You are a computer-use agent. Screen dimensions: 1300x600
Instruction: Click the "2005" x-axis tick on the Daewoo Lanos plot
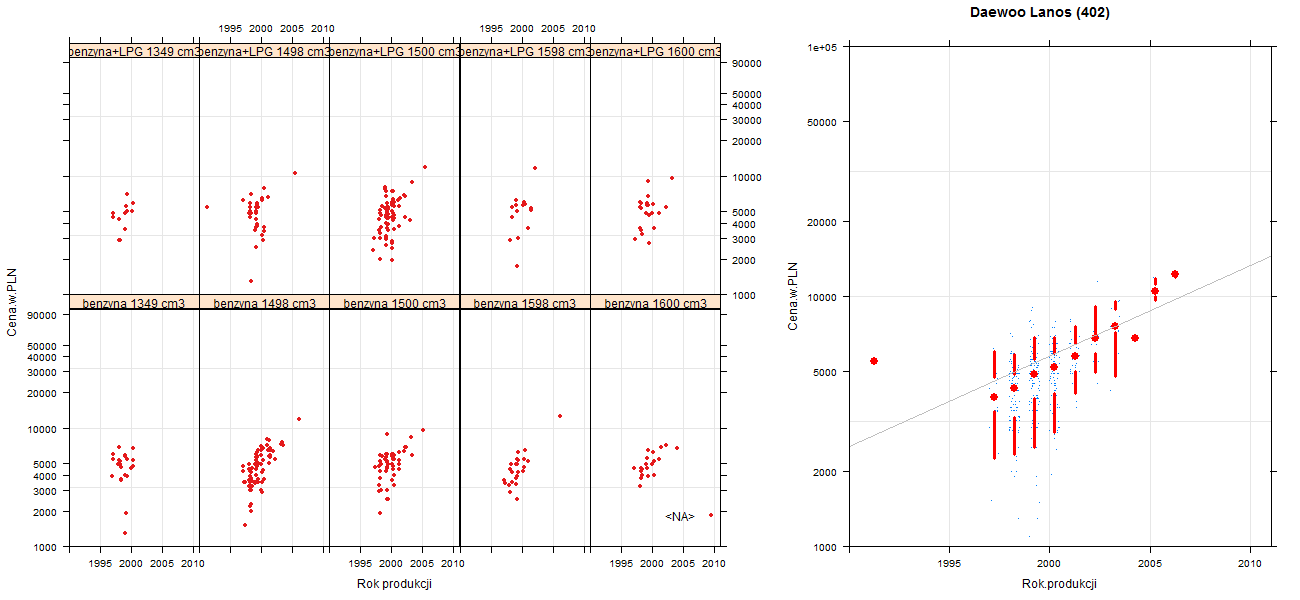[x=1150, y=563]
